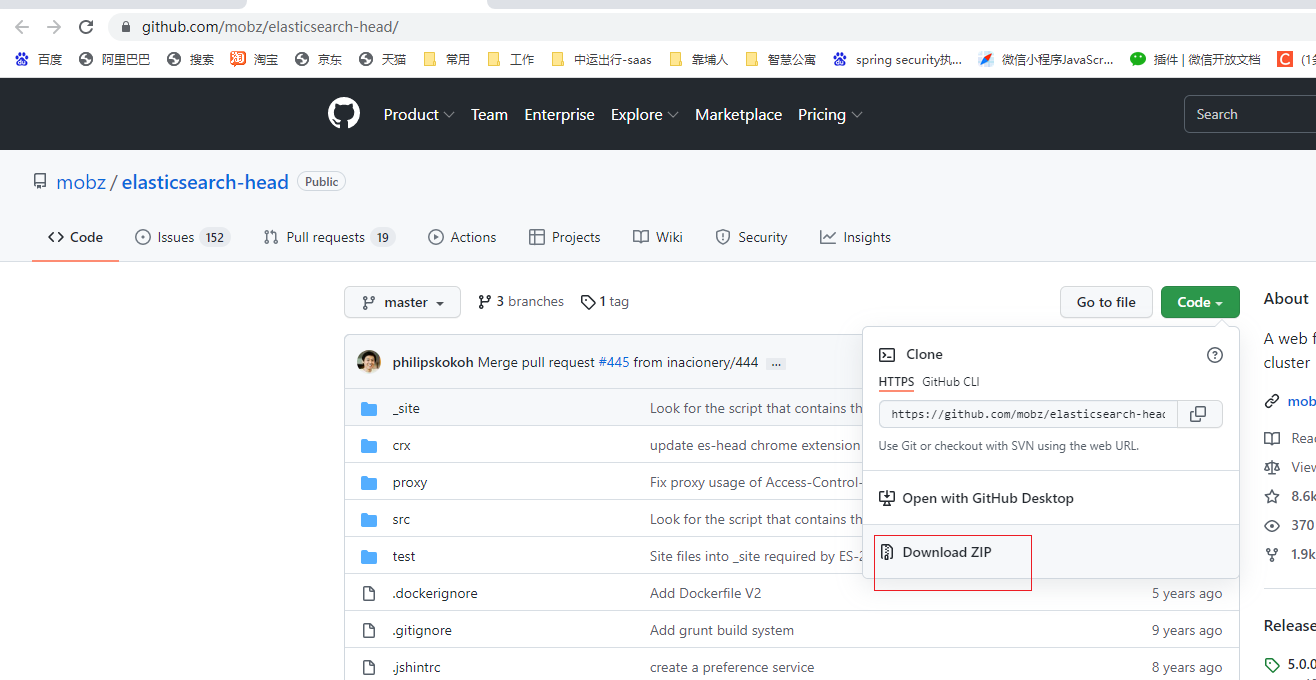The width and height of the screenshot is (1316, 680).
Task: View the 3 branches link
Action: pos(521,301)
